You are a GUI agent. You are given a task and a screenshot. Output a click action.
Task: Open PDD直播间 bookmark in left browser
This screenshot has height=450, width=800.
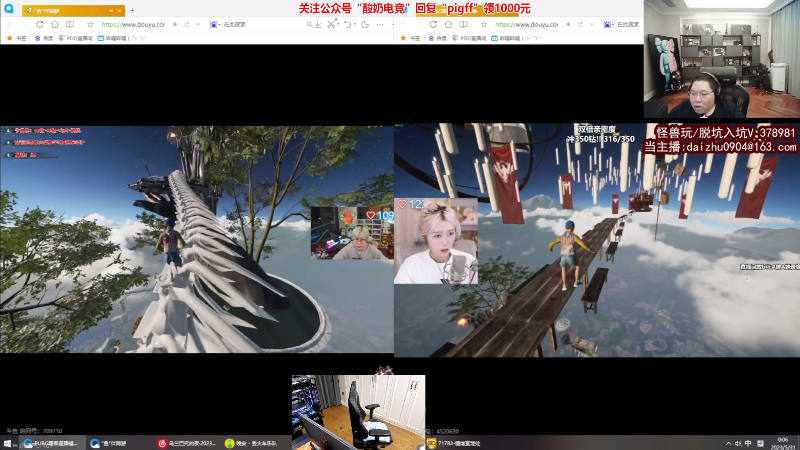76,38
